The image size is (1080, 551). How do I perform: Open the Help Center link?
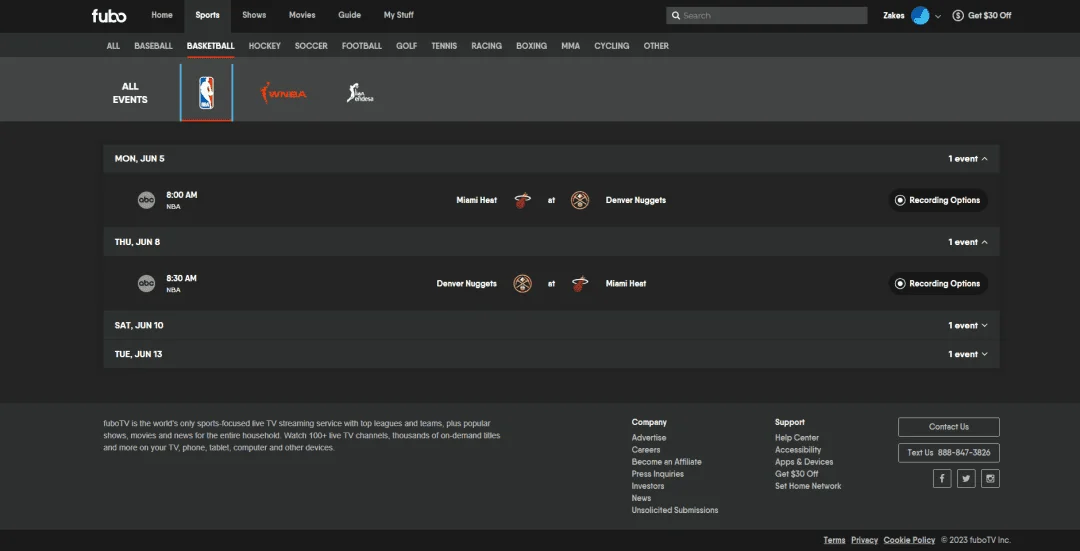797,438
